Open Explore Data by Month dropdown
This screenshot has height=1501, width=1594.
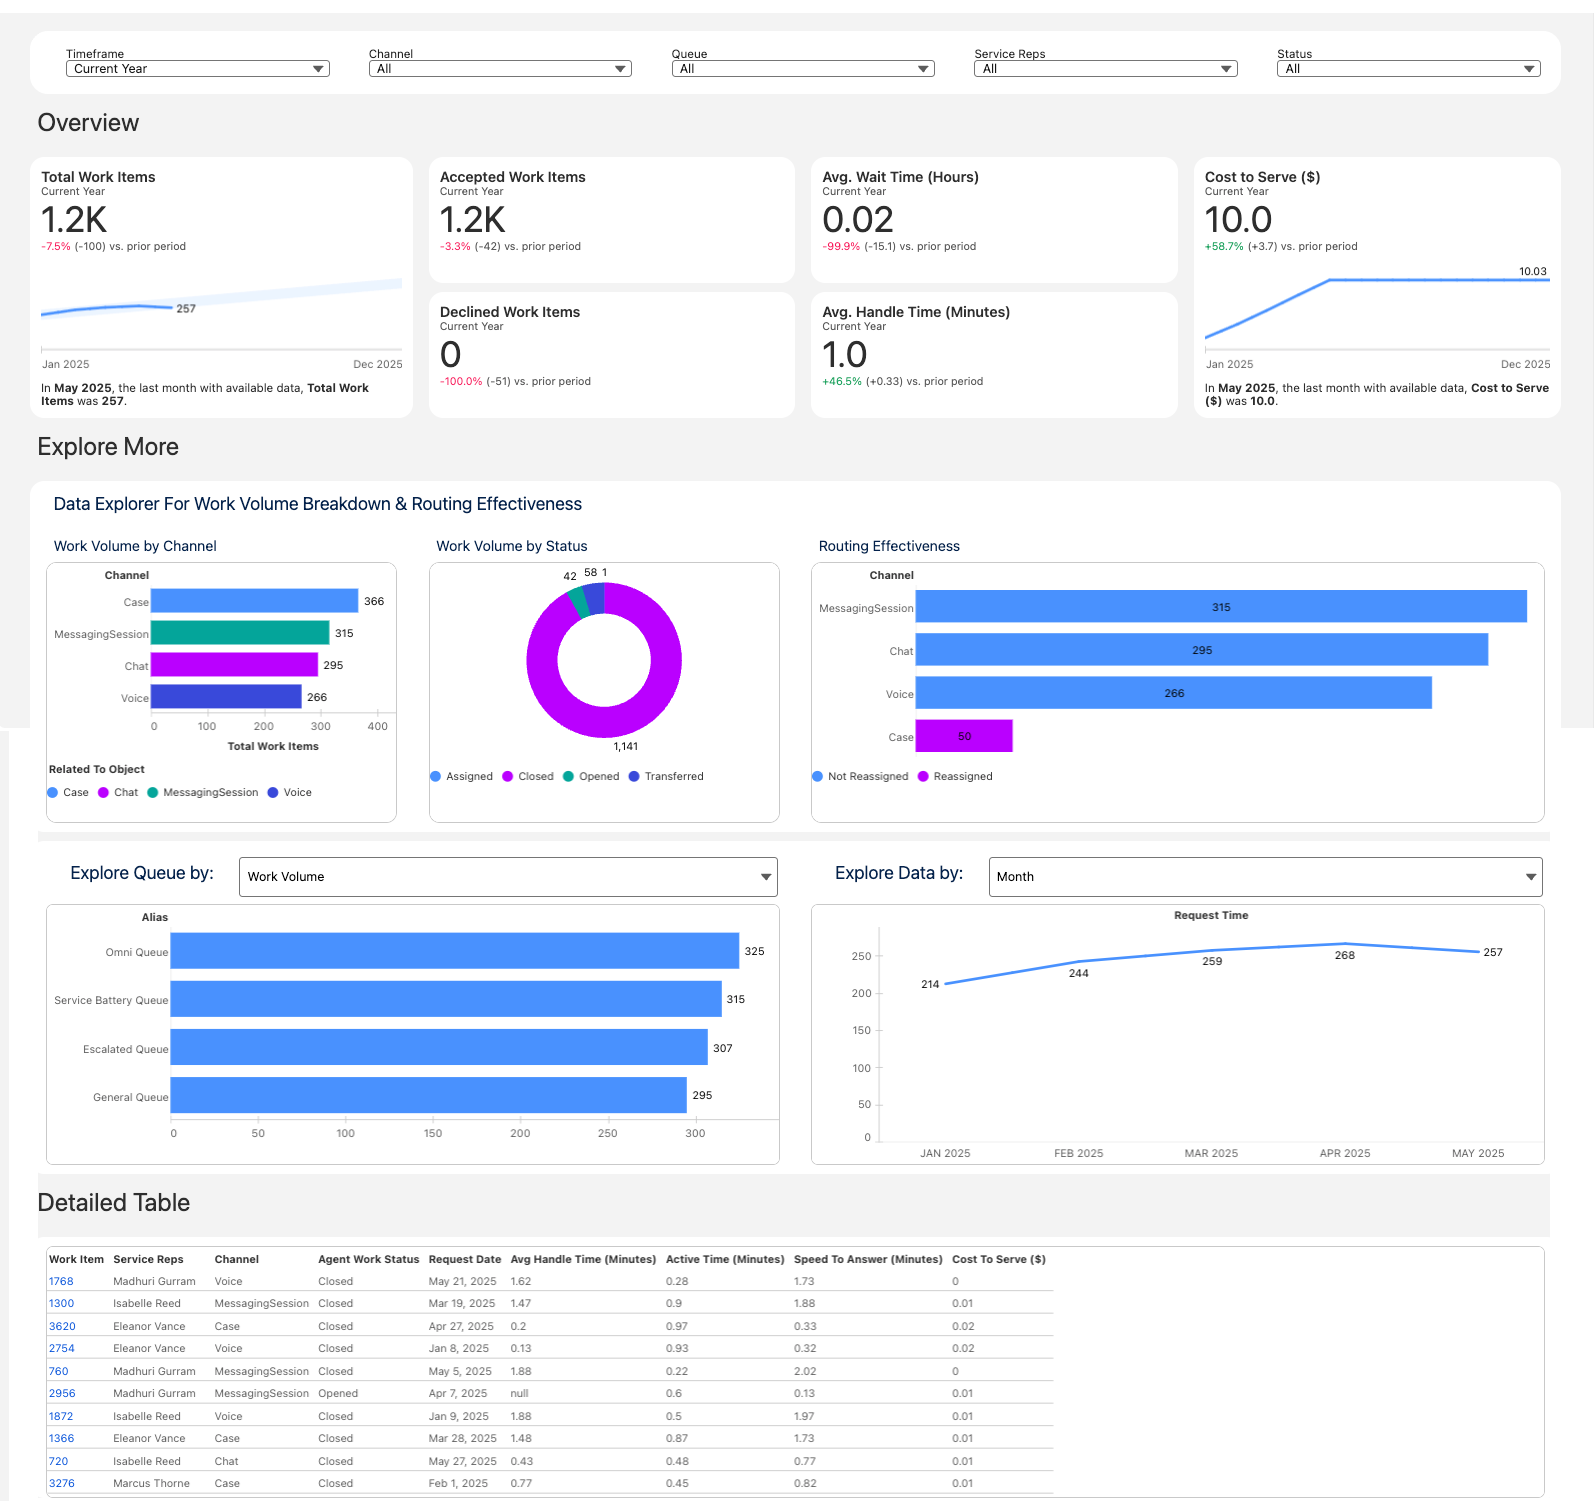(1265, 877)
